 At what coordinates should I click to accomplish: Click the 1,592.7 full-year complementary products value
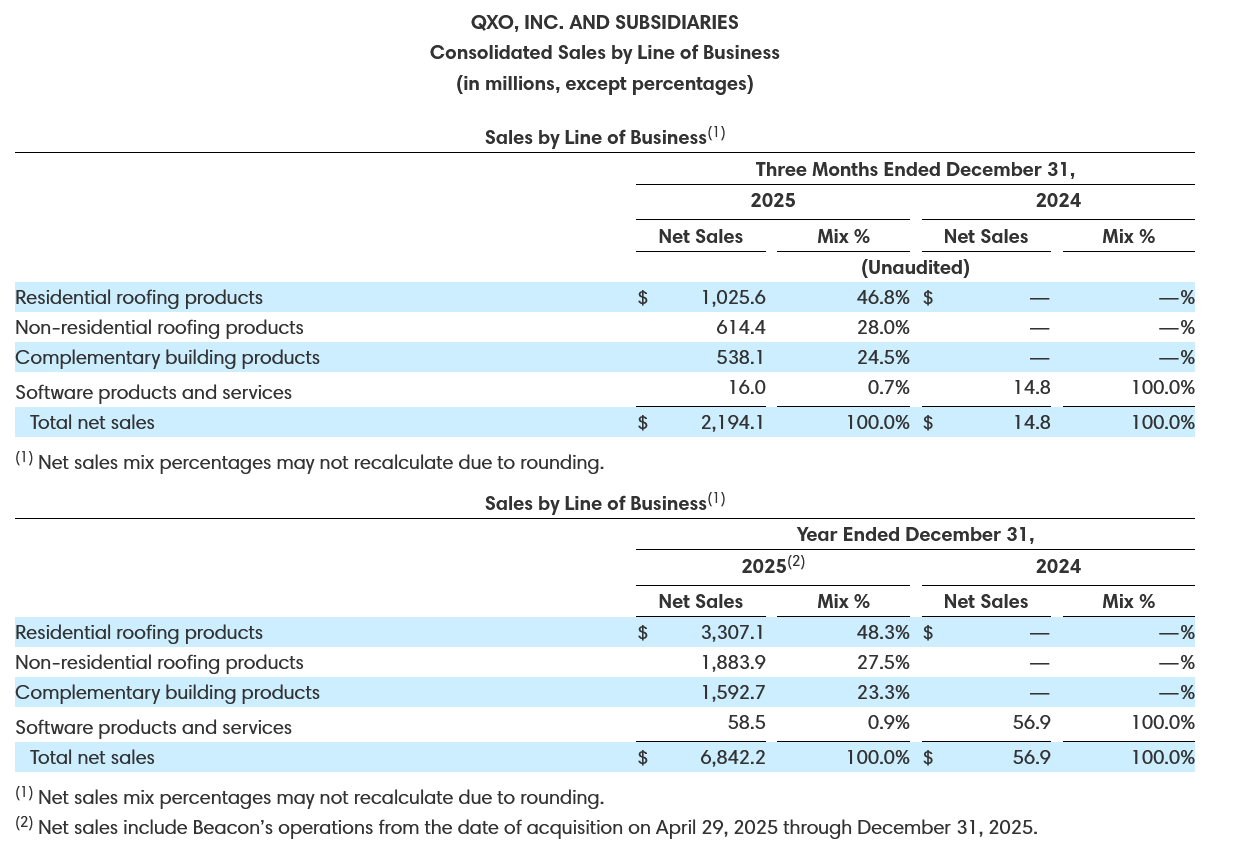pos(733,692)
